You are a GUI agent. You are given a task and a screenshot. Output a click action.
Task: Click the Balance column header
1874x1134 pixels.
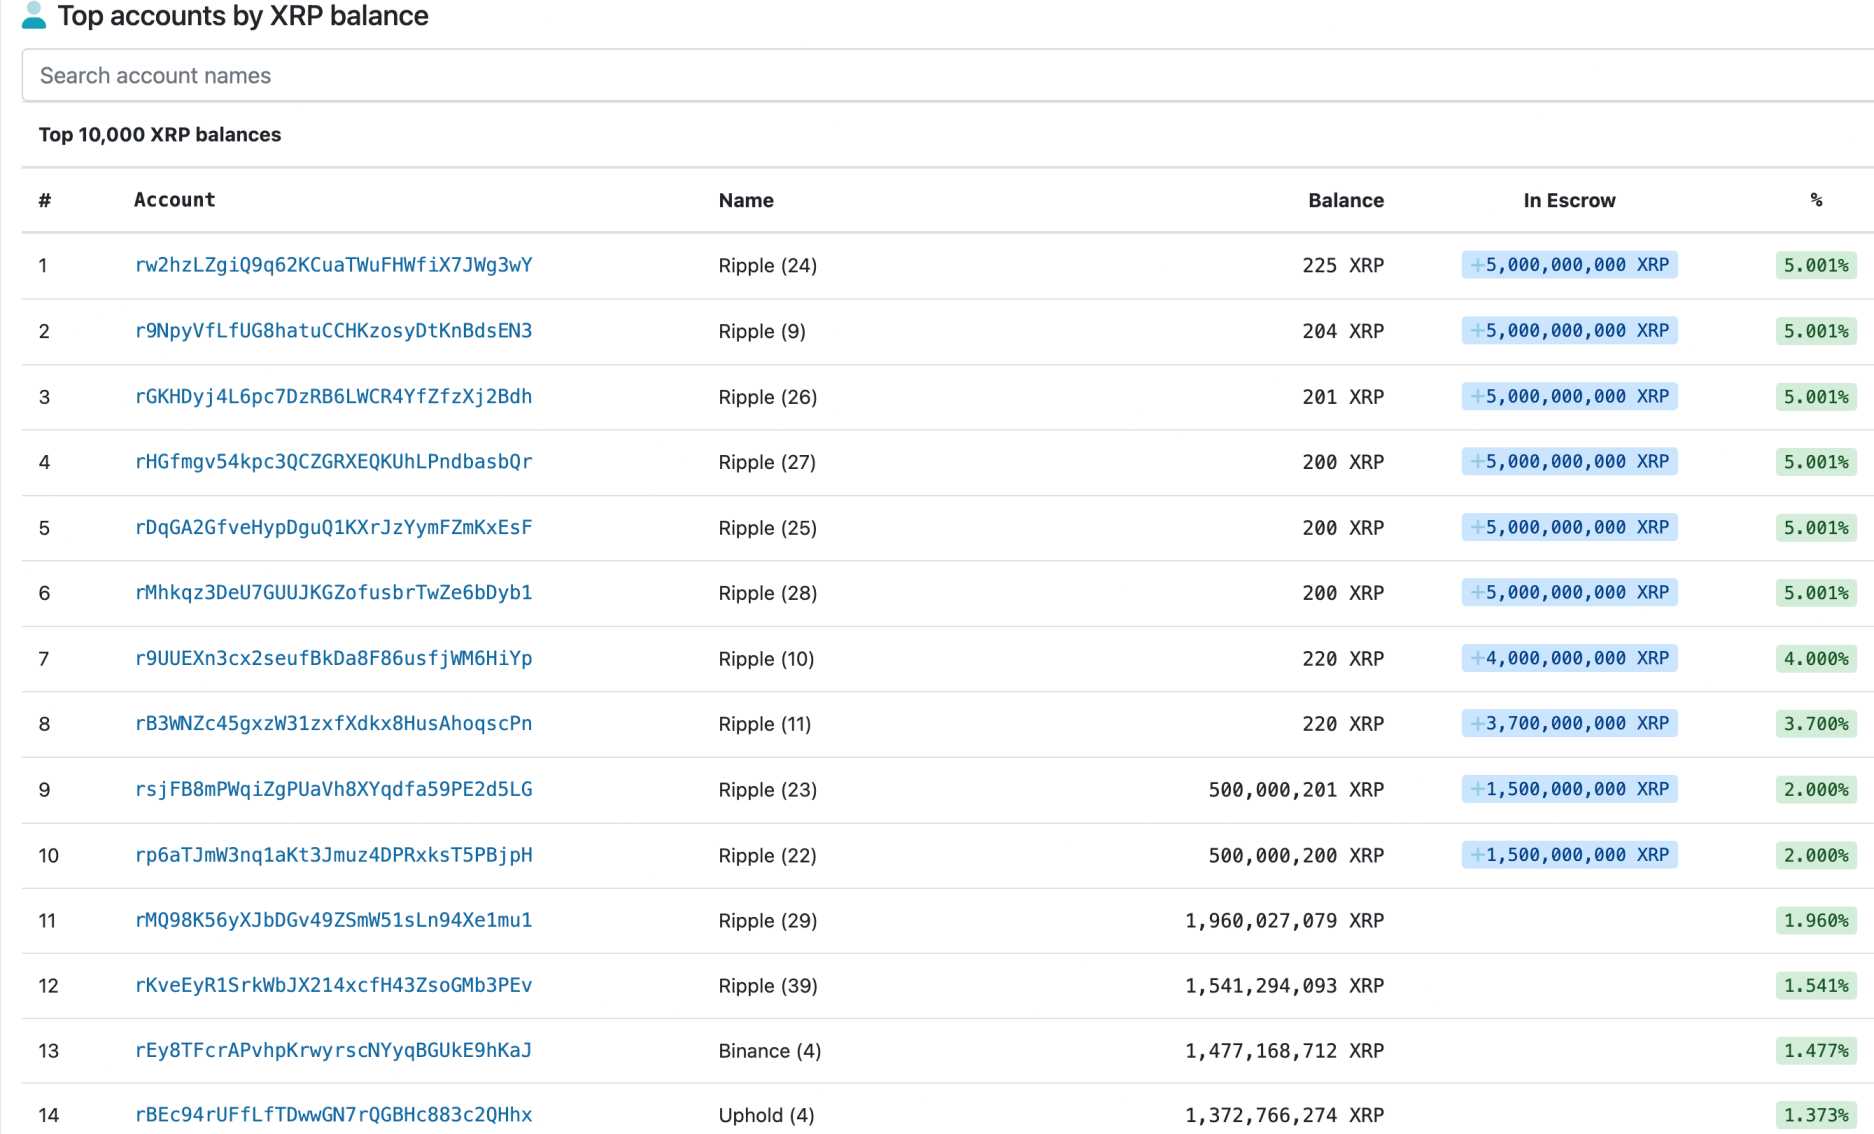[x=1346, y=200]
